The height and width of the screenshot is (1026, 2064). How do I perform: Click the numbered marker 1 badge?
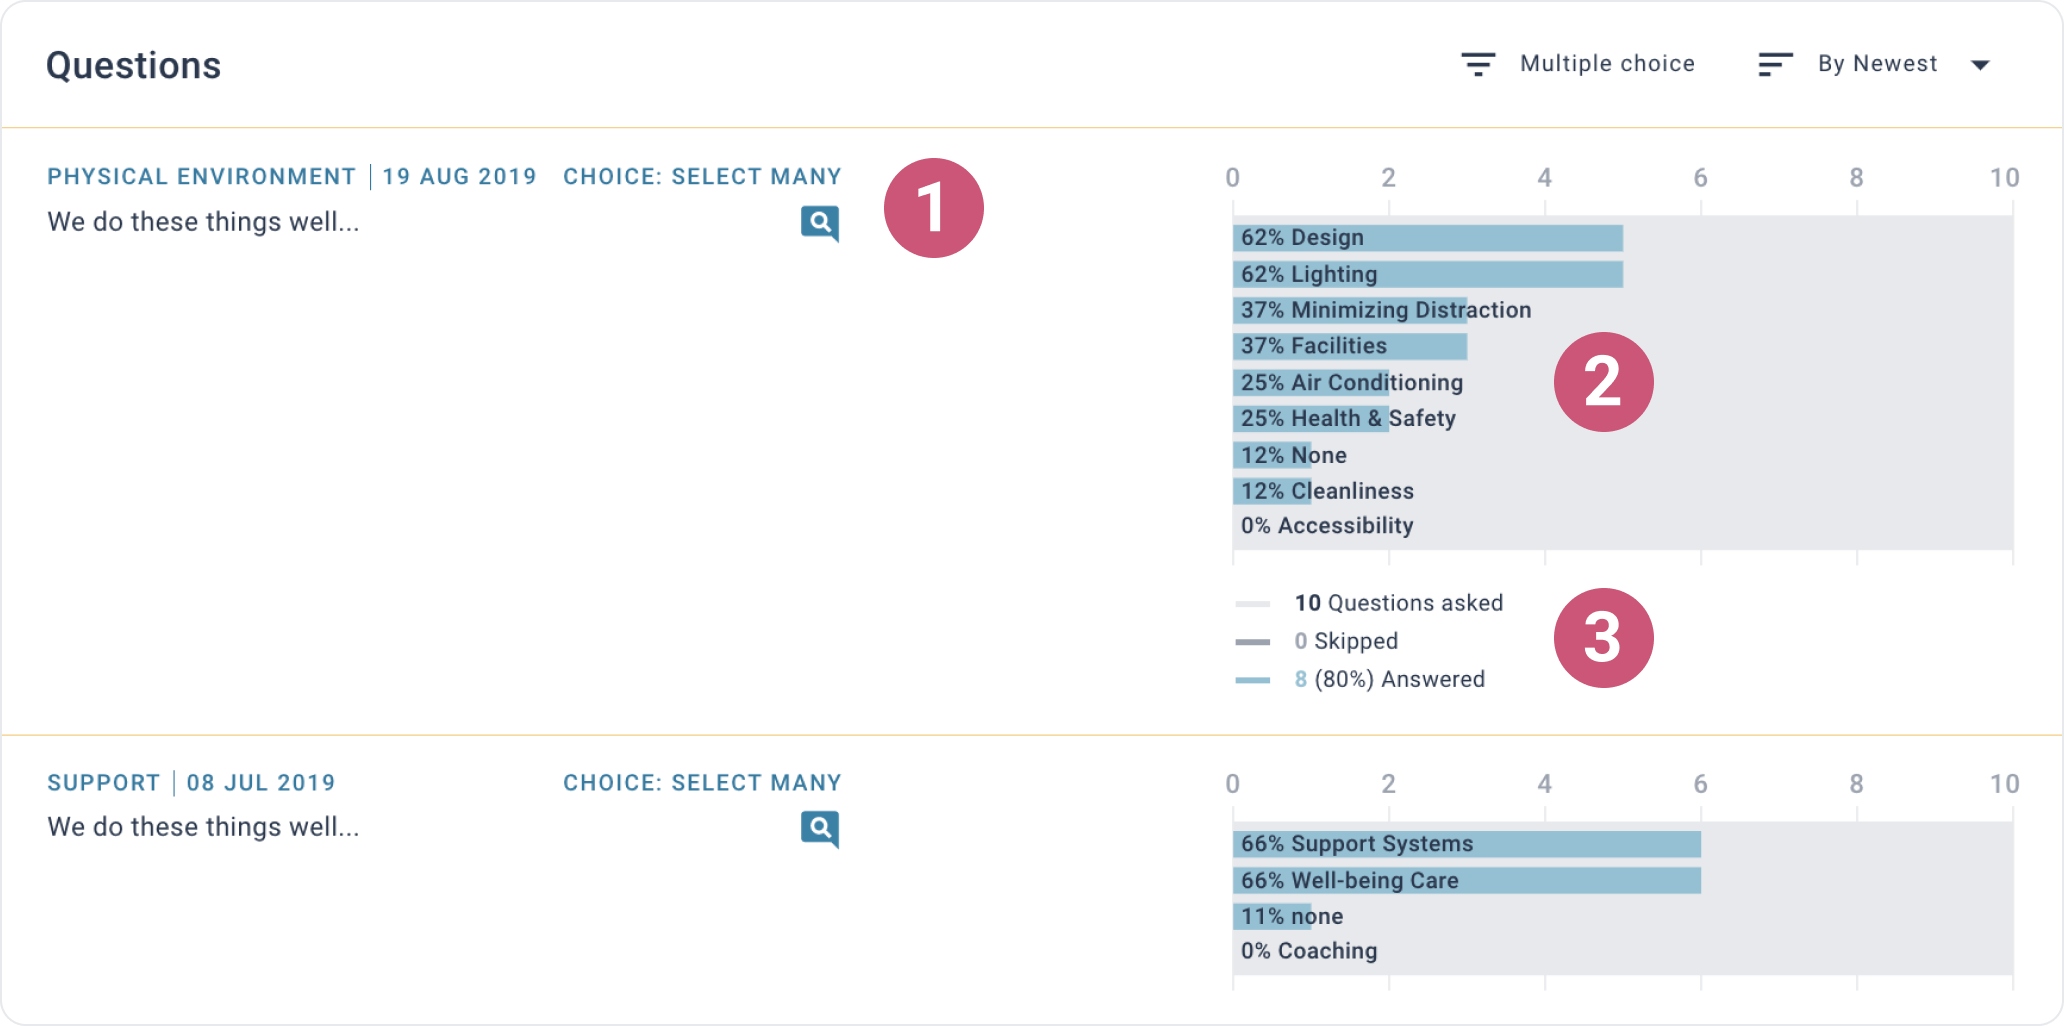tap(934, 208)
